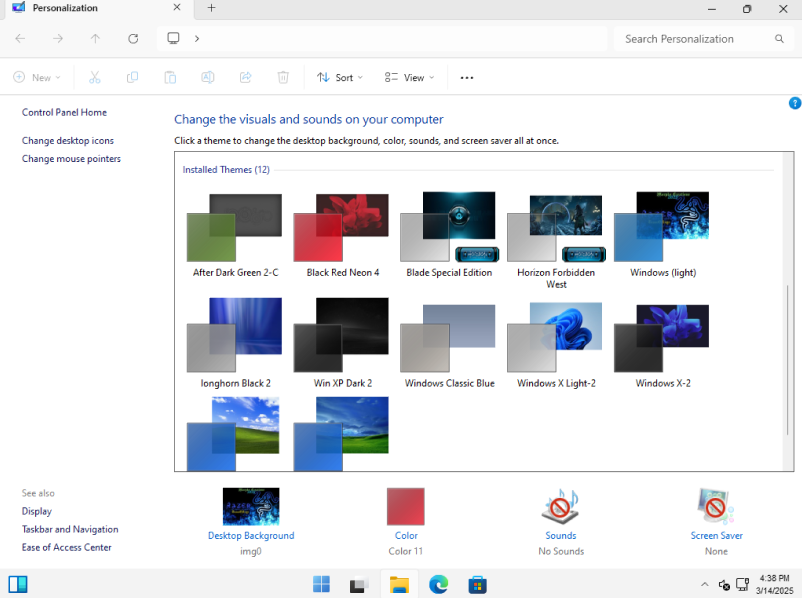Go back with the left arrow
Screen dimensions: 802x598
(20, 38)
